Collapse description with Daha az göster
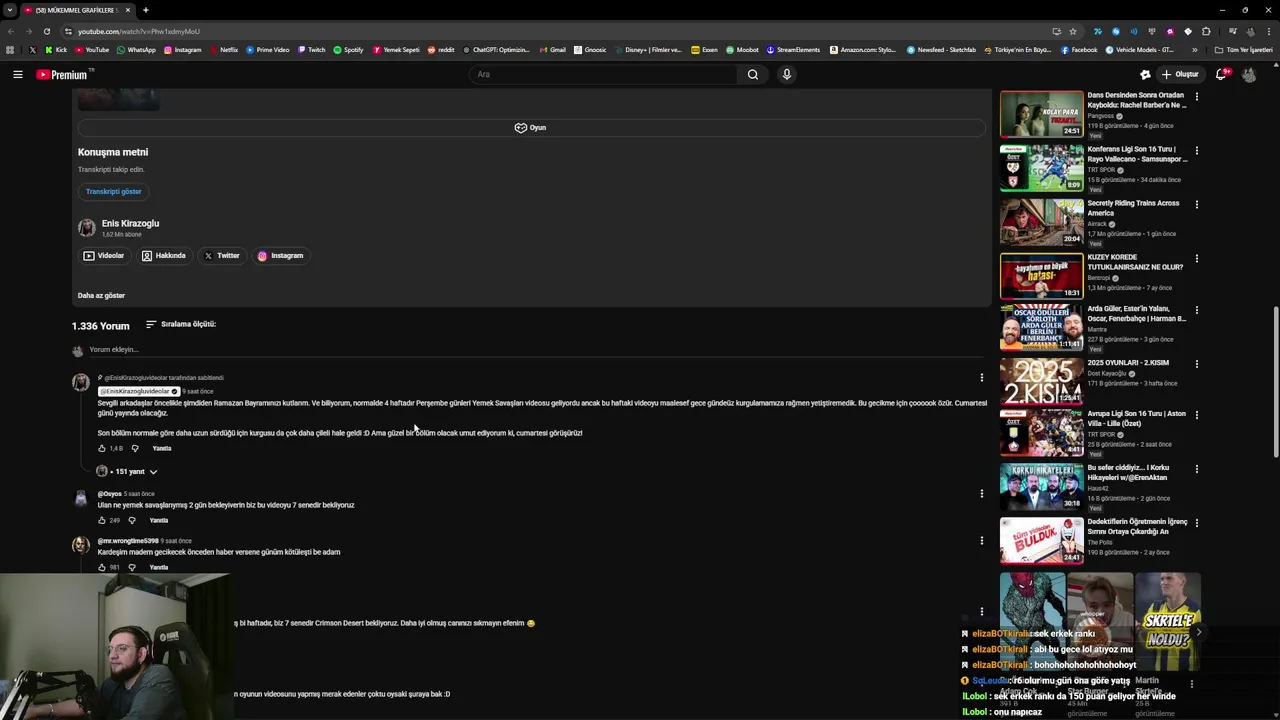1280x720 pixels. coord(101,296)
